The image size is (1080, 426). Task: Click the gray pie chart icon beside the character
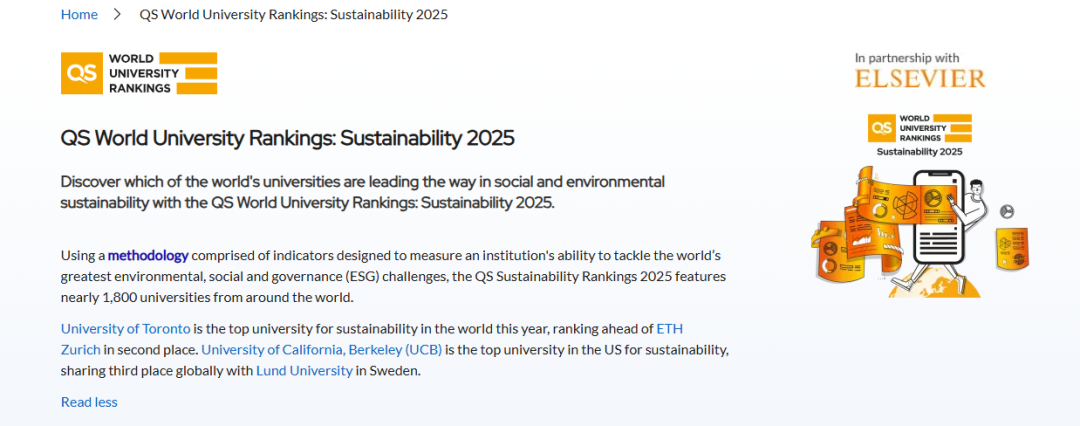tap(1006, 212)
